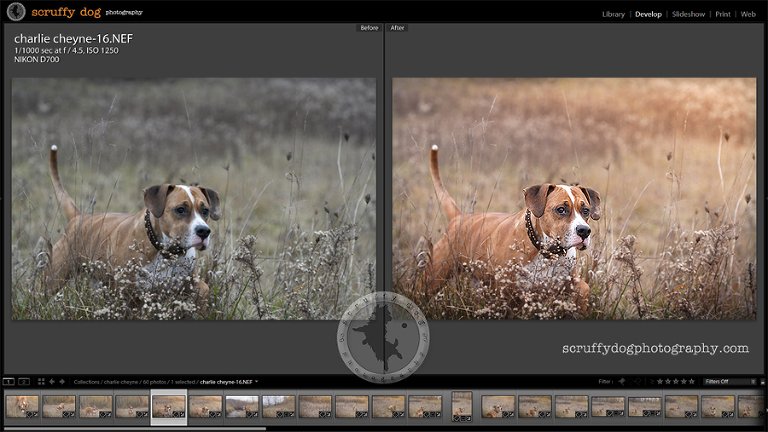Viewport: 768px width, 432px height.
Task: Go to the Web module
Action: pyautogui.click(x=747, y=15)
